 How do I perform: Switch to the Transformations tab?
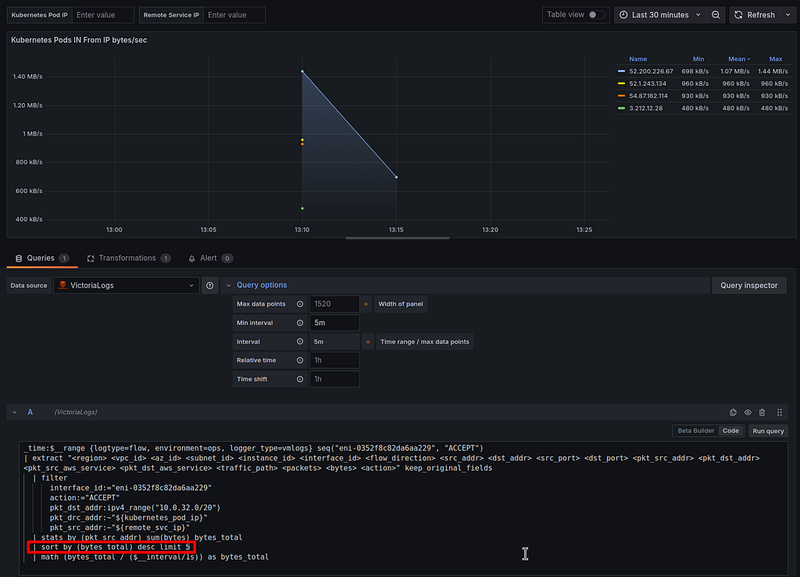128,258
